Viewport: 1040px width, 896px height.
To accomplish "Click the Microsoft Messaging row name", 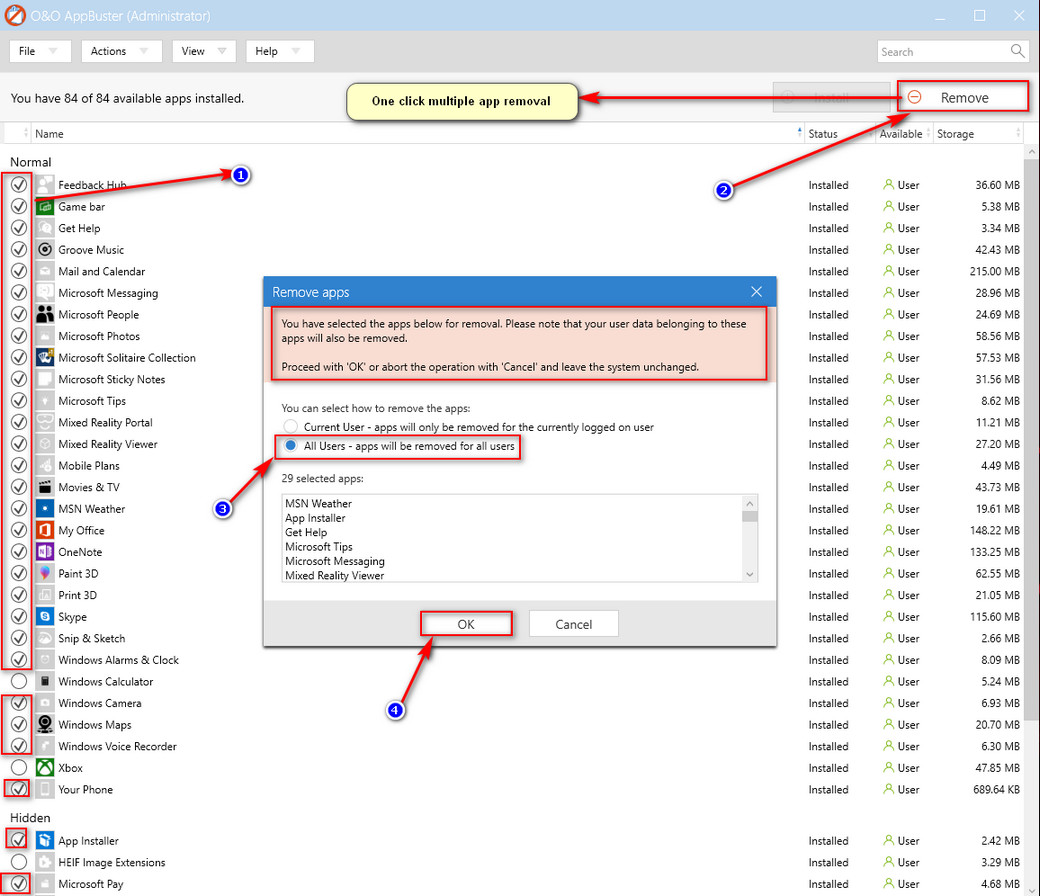I will [108, 293].
